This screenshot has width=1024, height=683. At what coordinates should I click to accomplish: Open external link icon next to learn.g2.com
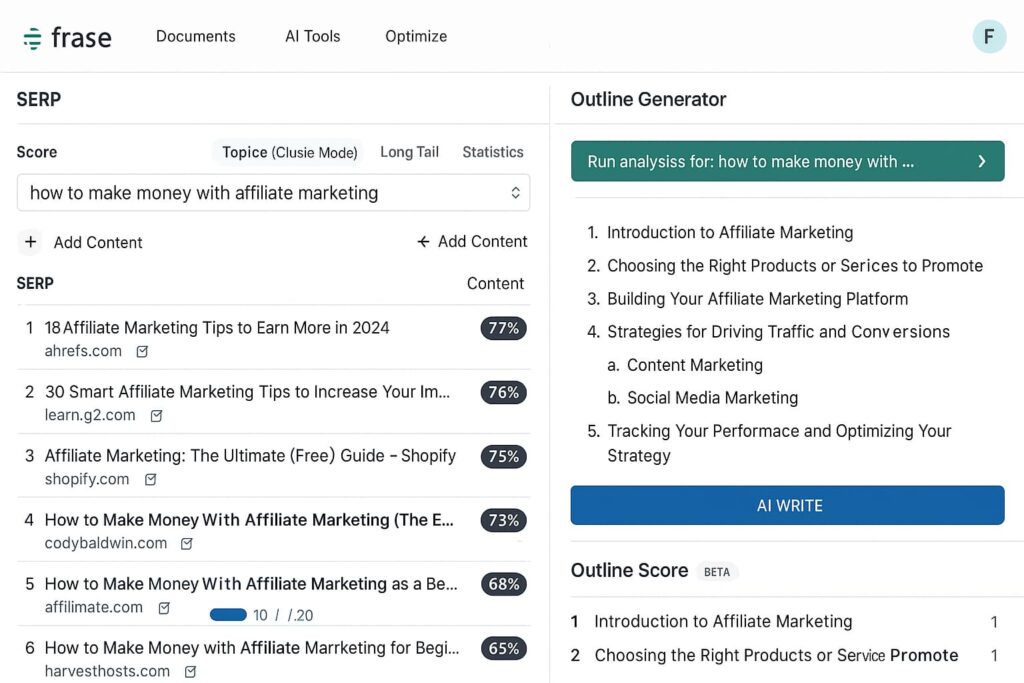click(156, 415)
